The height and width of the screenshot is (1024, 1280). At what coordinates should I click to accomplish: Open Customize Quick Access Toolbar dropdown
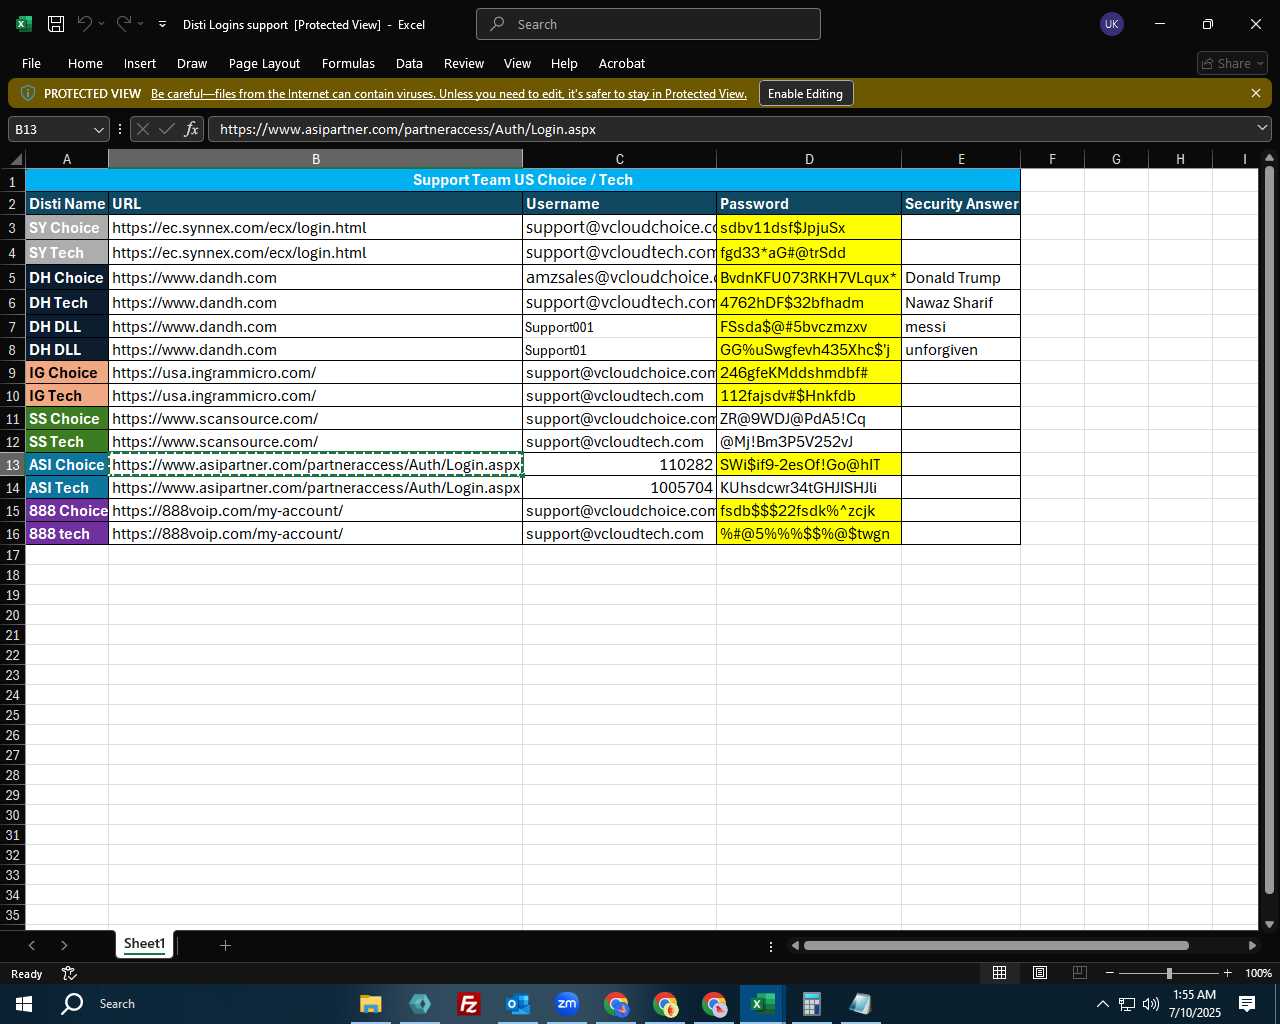click(162, 24)
